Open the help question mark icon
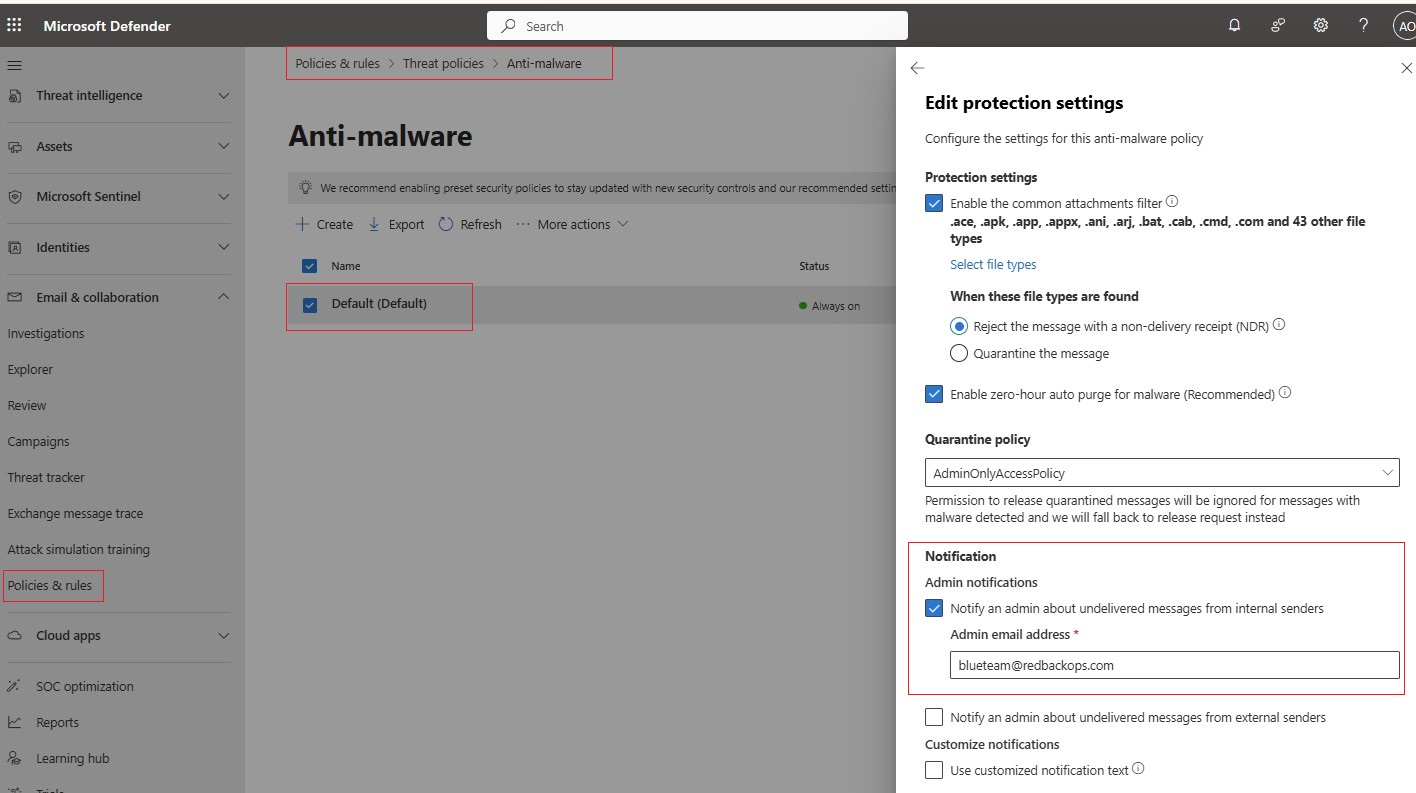This screenshot has height=793, width=1416. coord(1363,26)
